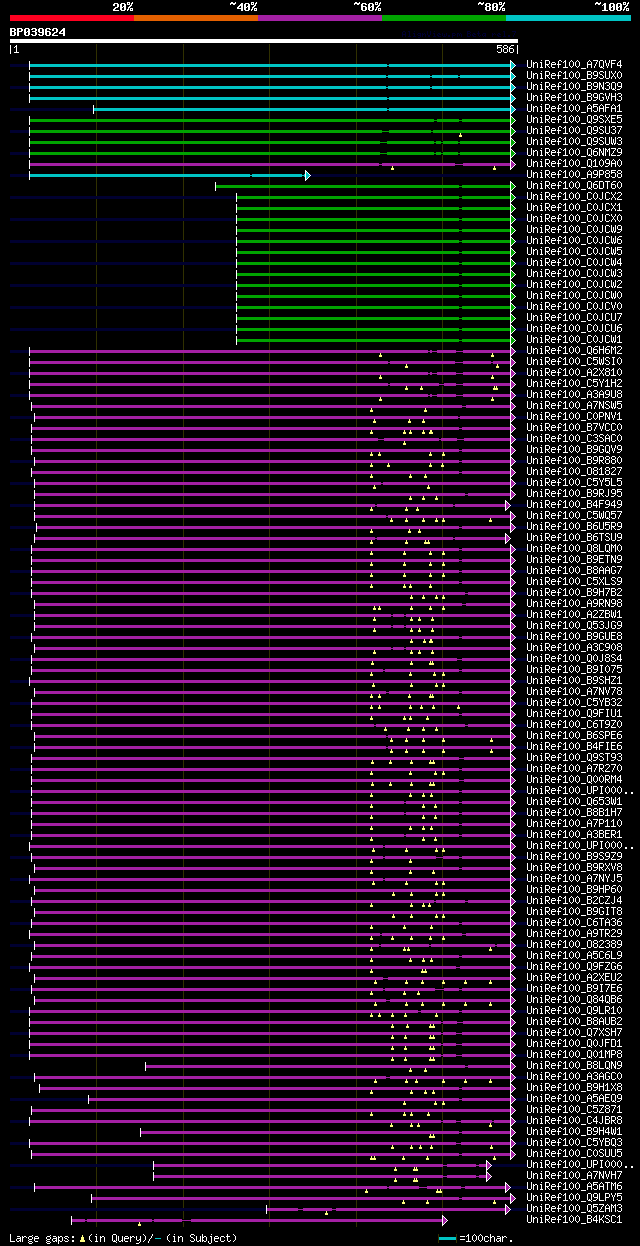Open hit UniRef100_B9GVH3

[x=574, y=97]
